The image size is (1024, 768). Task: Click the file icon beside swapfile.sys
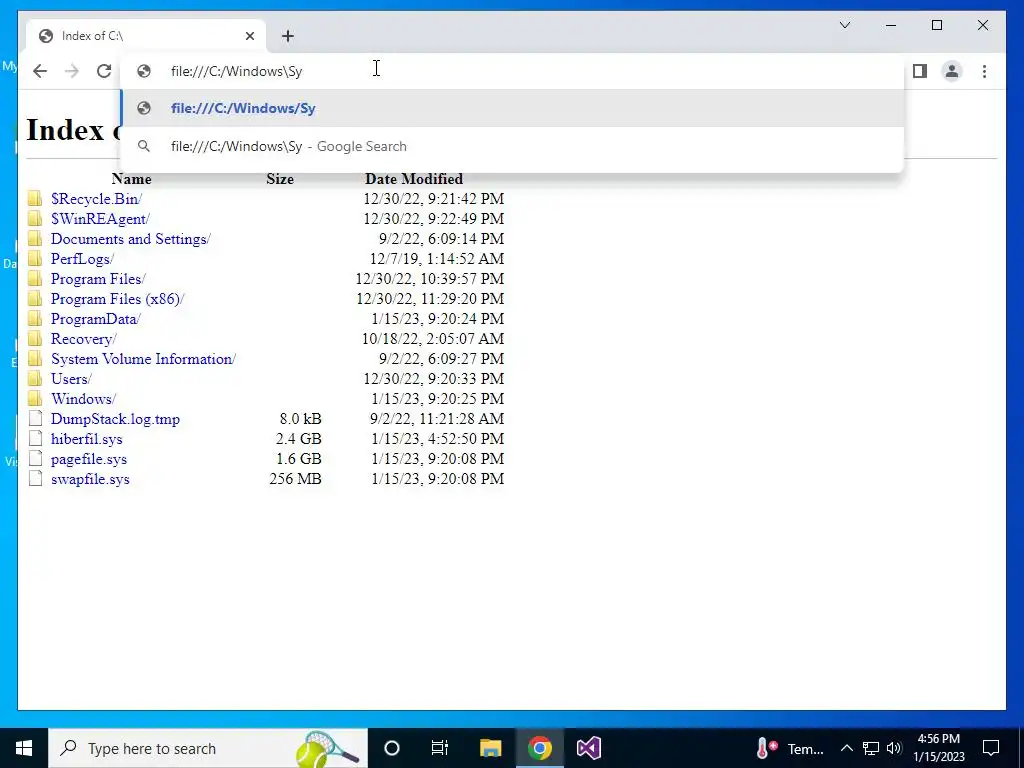click(35, 478)
